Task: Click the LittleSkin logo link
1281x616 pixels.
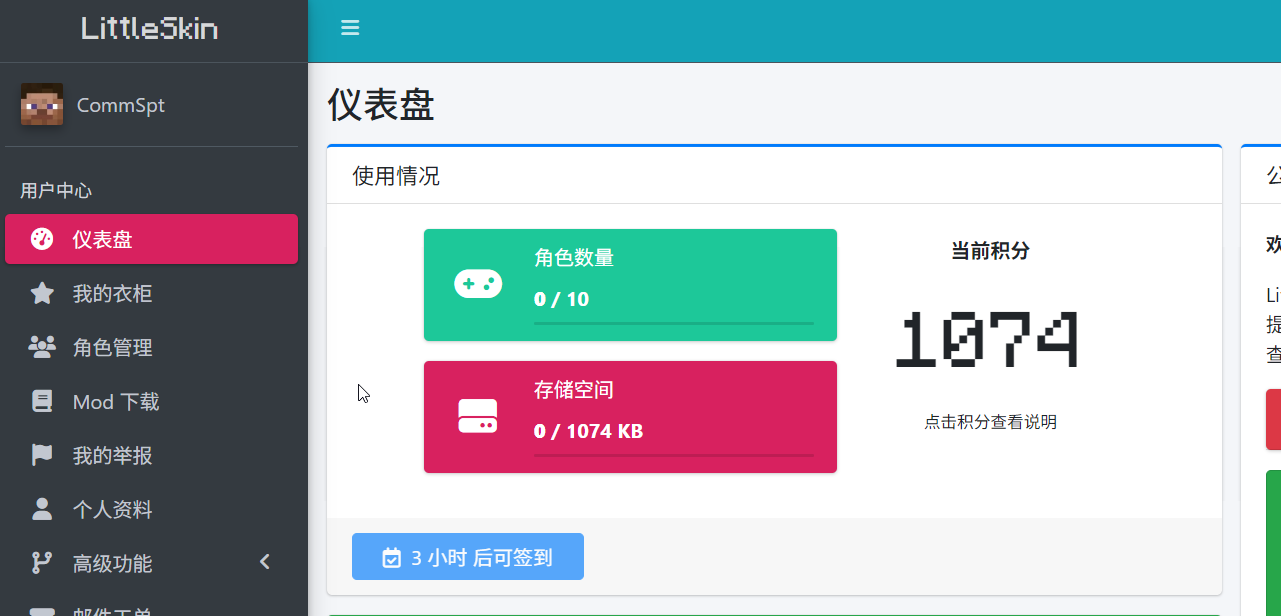Action: tap(150, 29)
